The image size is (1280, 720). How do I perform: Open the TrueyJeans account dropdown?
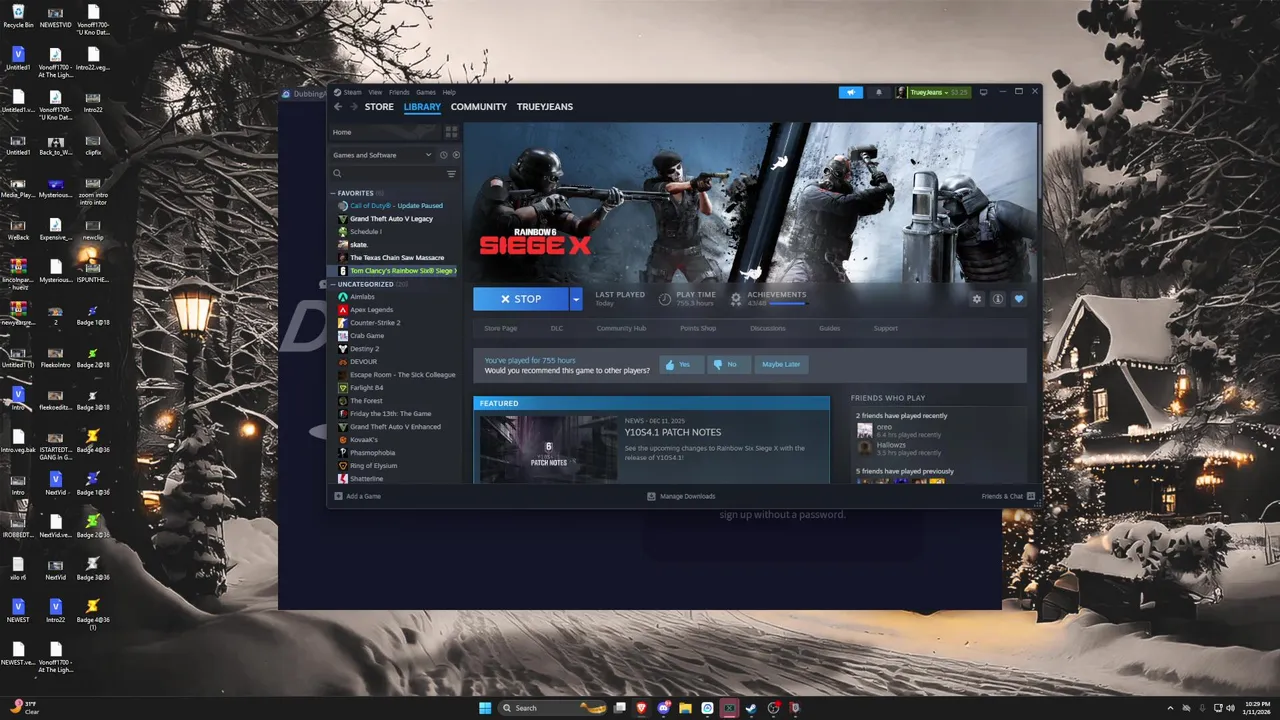pyautogui.click(x=932, y=92)
